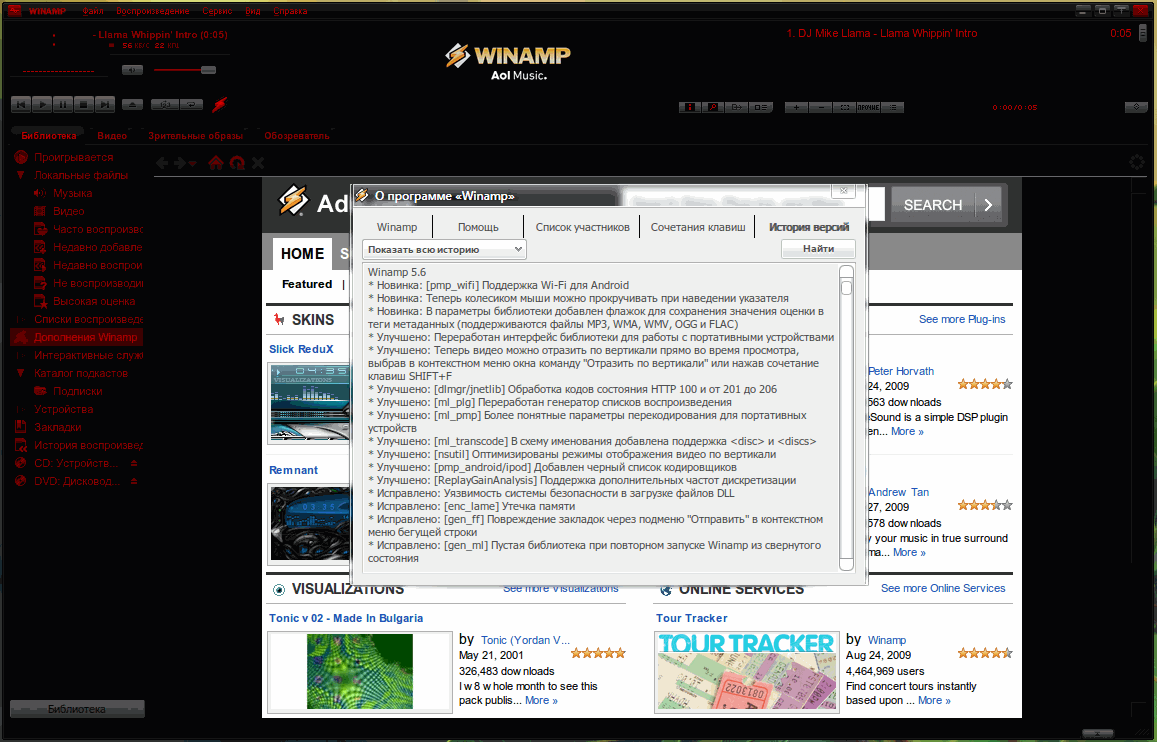Open the Сочетания клавиш tab
1157x742 pixels.
(698, 227)
